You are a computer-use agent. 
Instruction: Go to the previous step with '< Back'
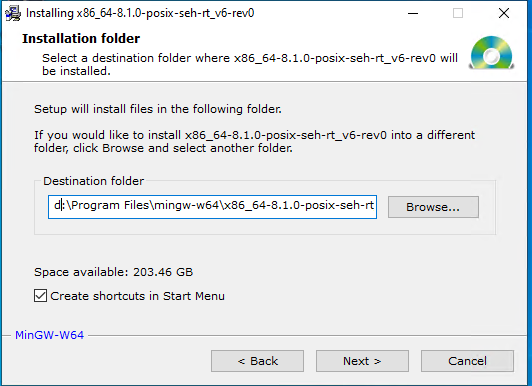(258, 361)
